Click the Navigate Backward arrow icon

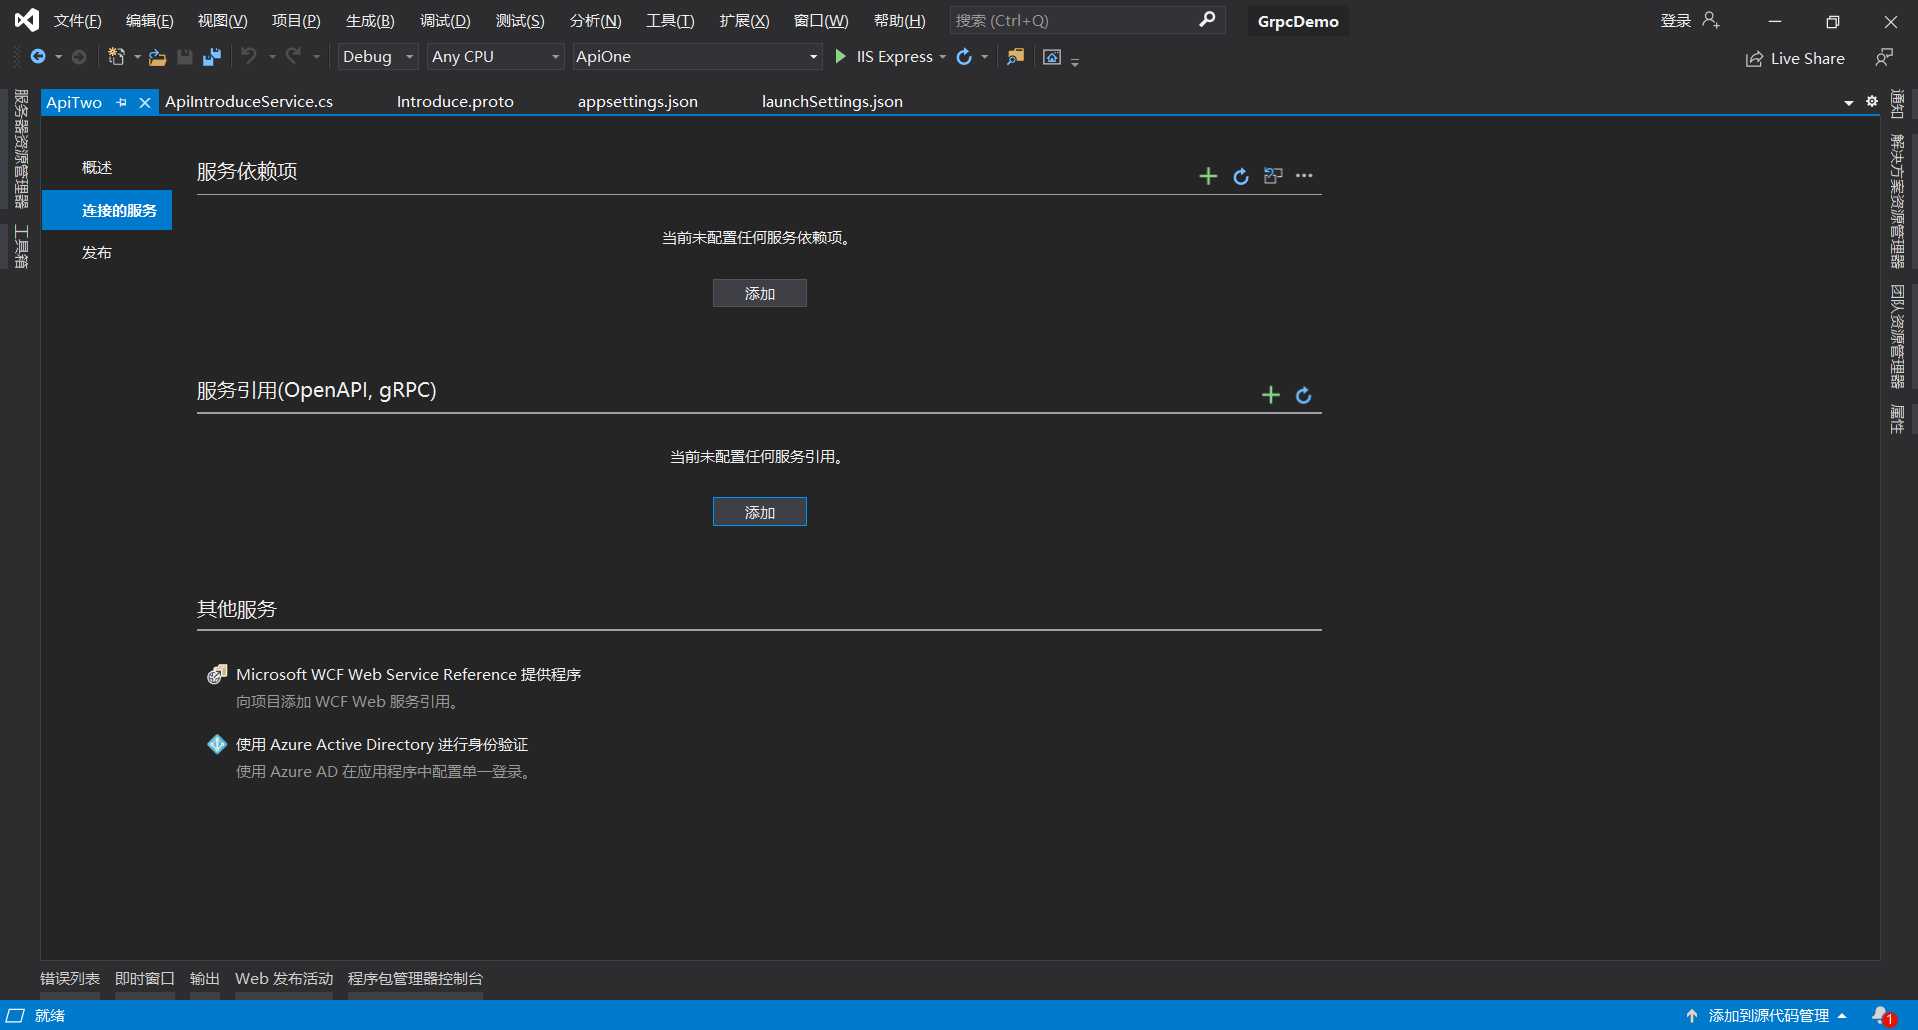click(38, 57)
